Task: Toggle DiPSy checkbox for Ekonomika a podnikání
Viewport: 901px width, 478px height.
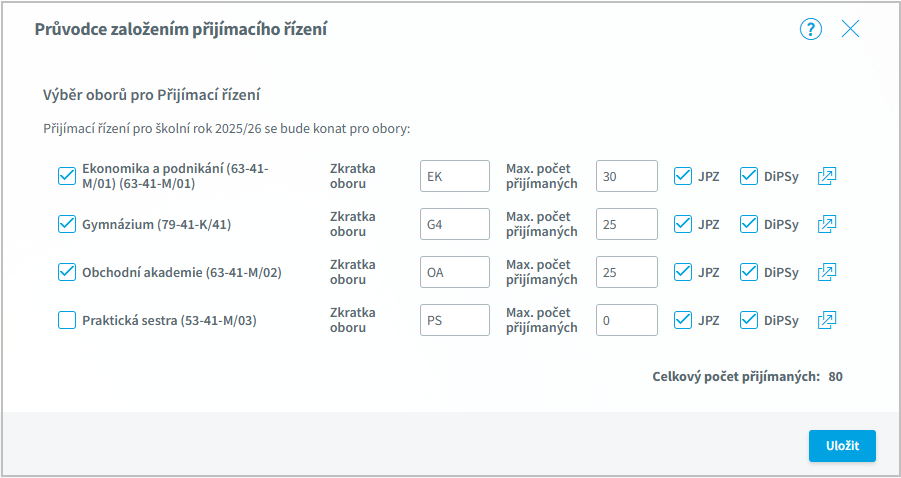Action: (749, 176)
